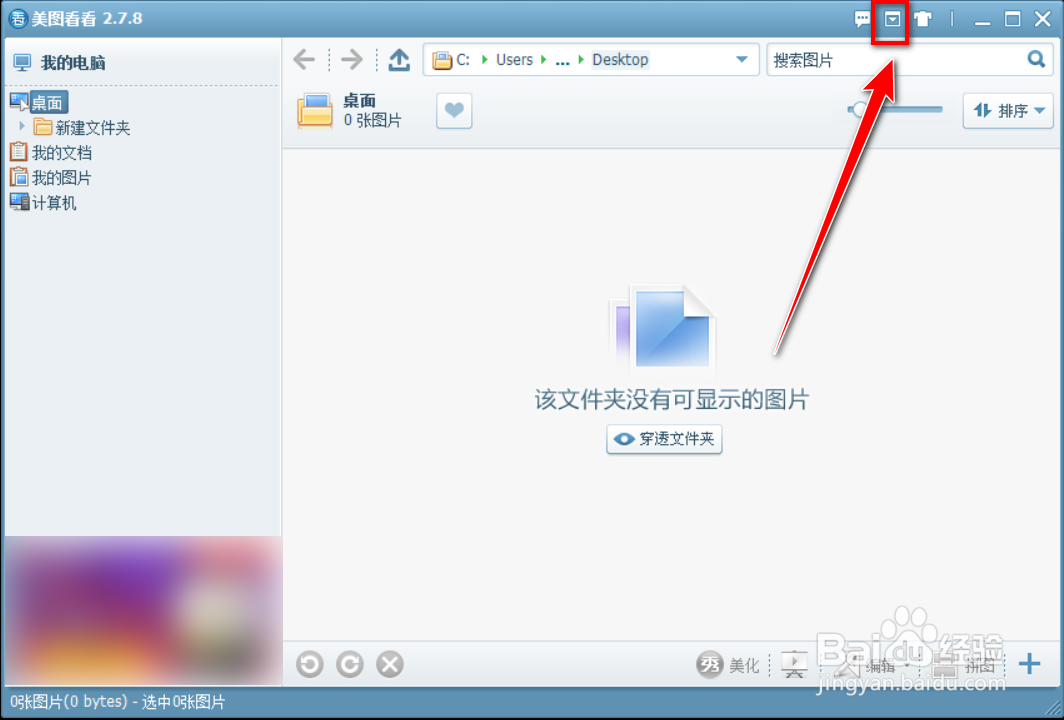Click the Desktop segment in path

coord(620,60)
